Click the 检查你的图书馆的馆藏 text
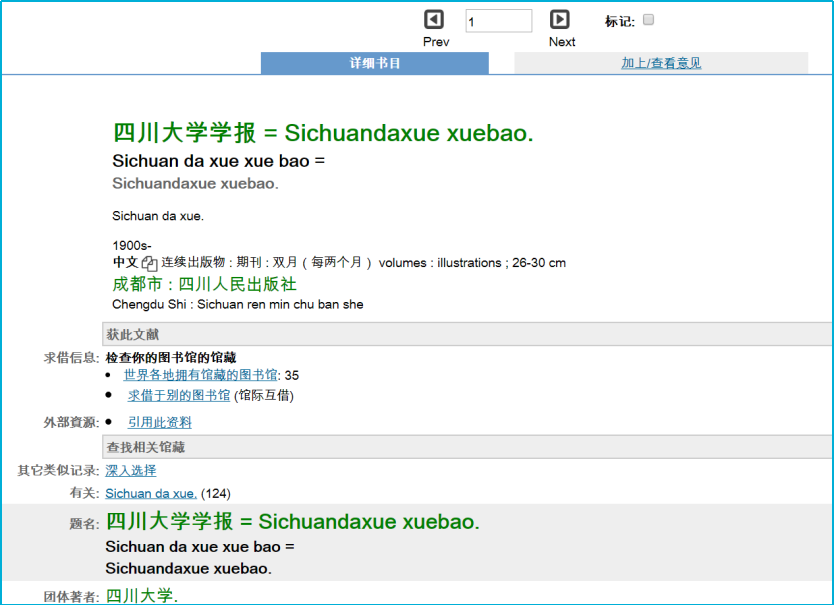This screenshot has height=605, width=834. 171,358
